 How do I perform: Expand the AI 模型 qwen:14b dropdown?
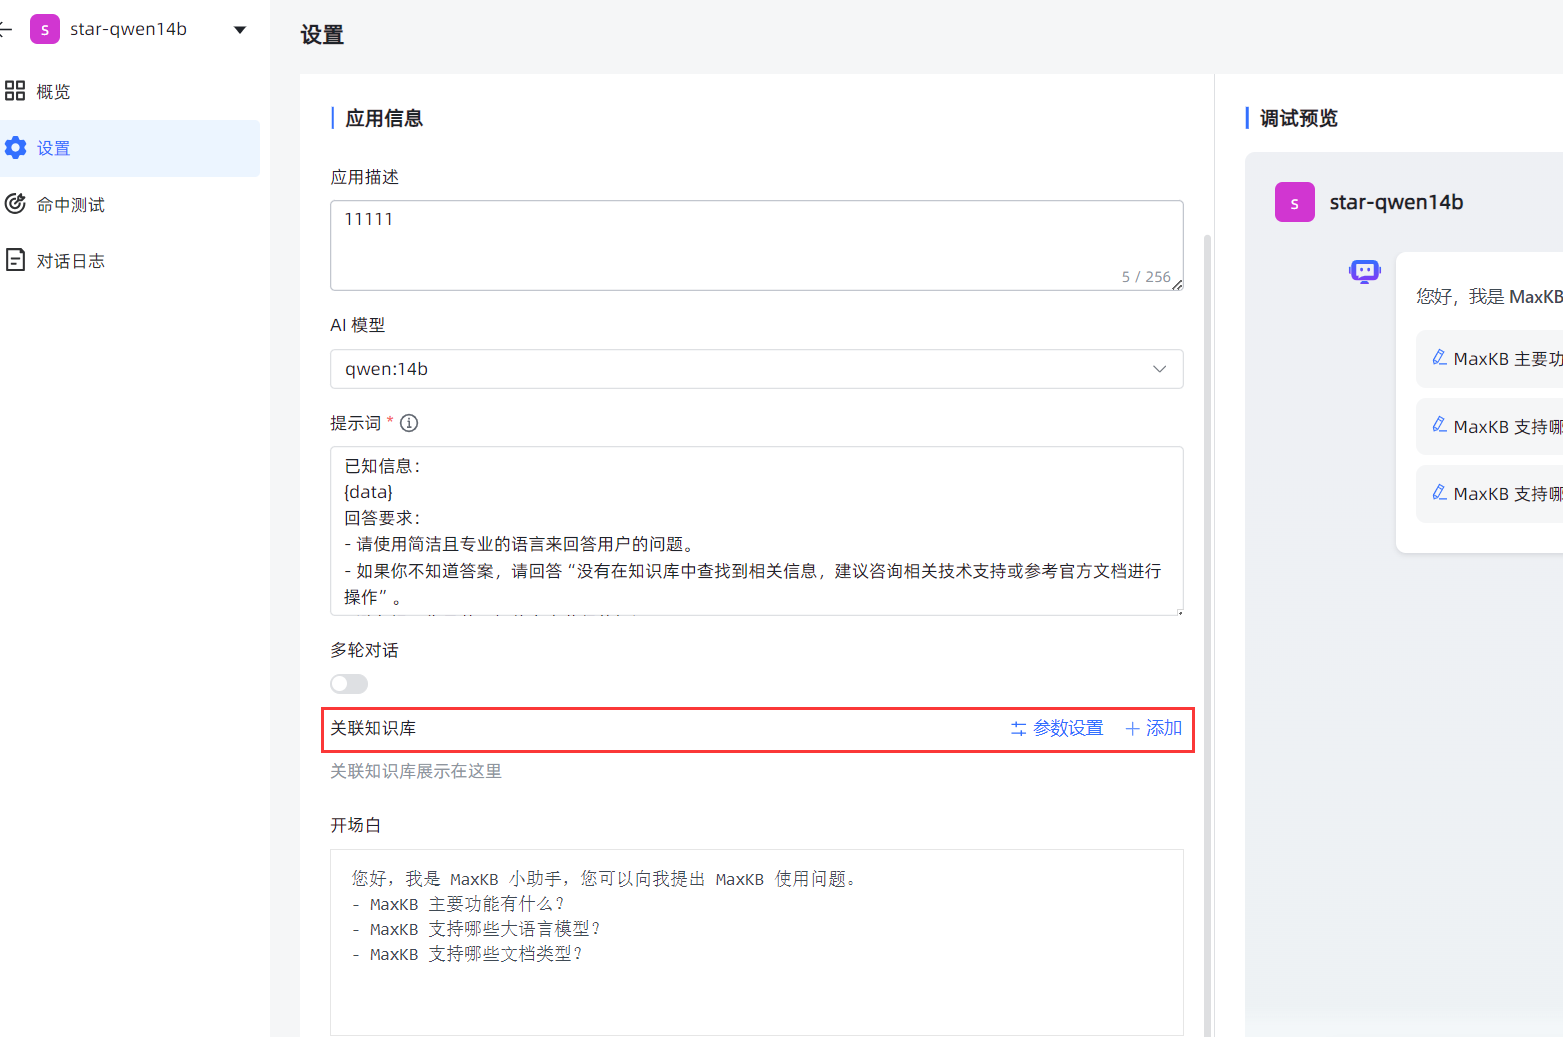click(757, 369)
